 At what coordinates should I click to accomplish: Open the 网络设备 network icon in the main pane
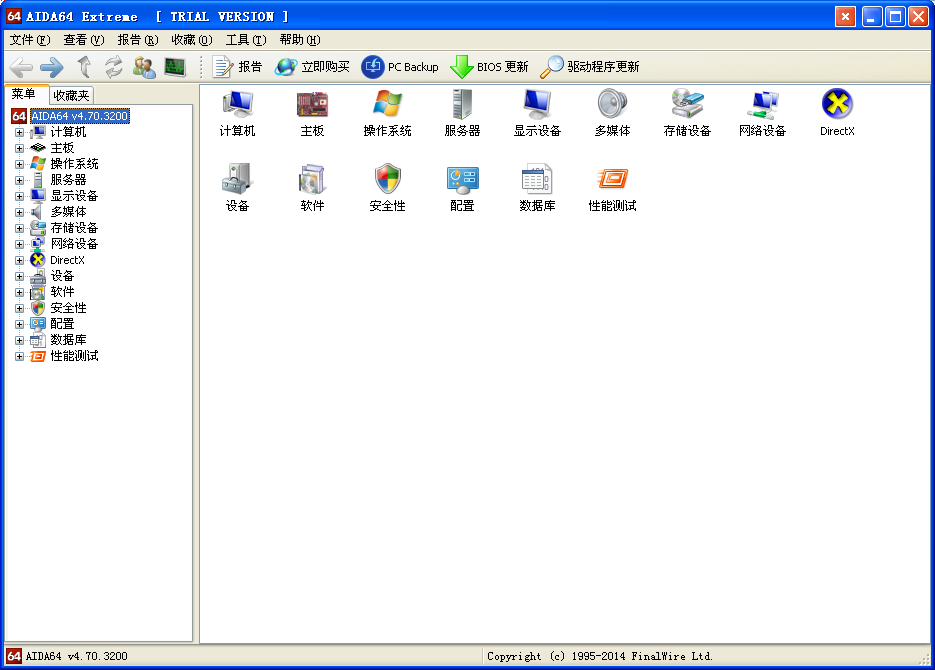tap(762, 113)
